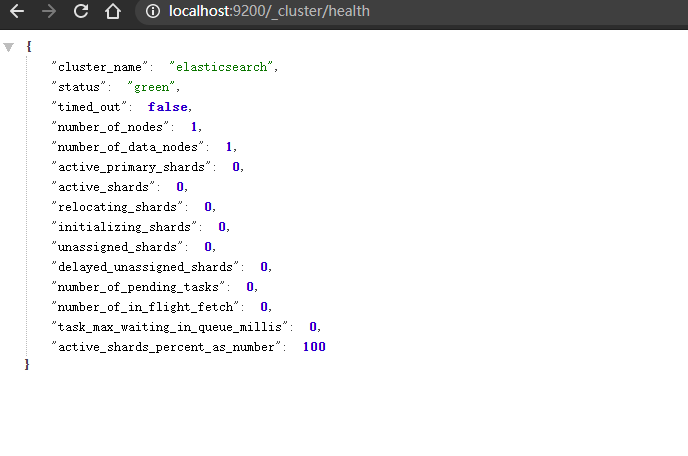Select the value 1 of number_of_data_nodes
The image size is (688, 456).
point(229,147)
